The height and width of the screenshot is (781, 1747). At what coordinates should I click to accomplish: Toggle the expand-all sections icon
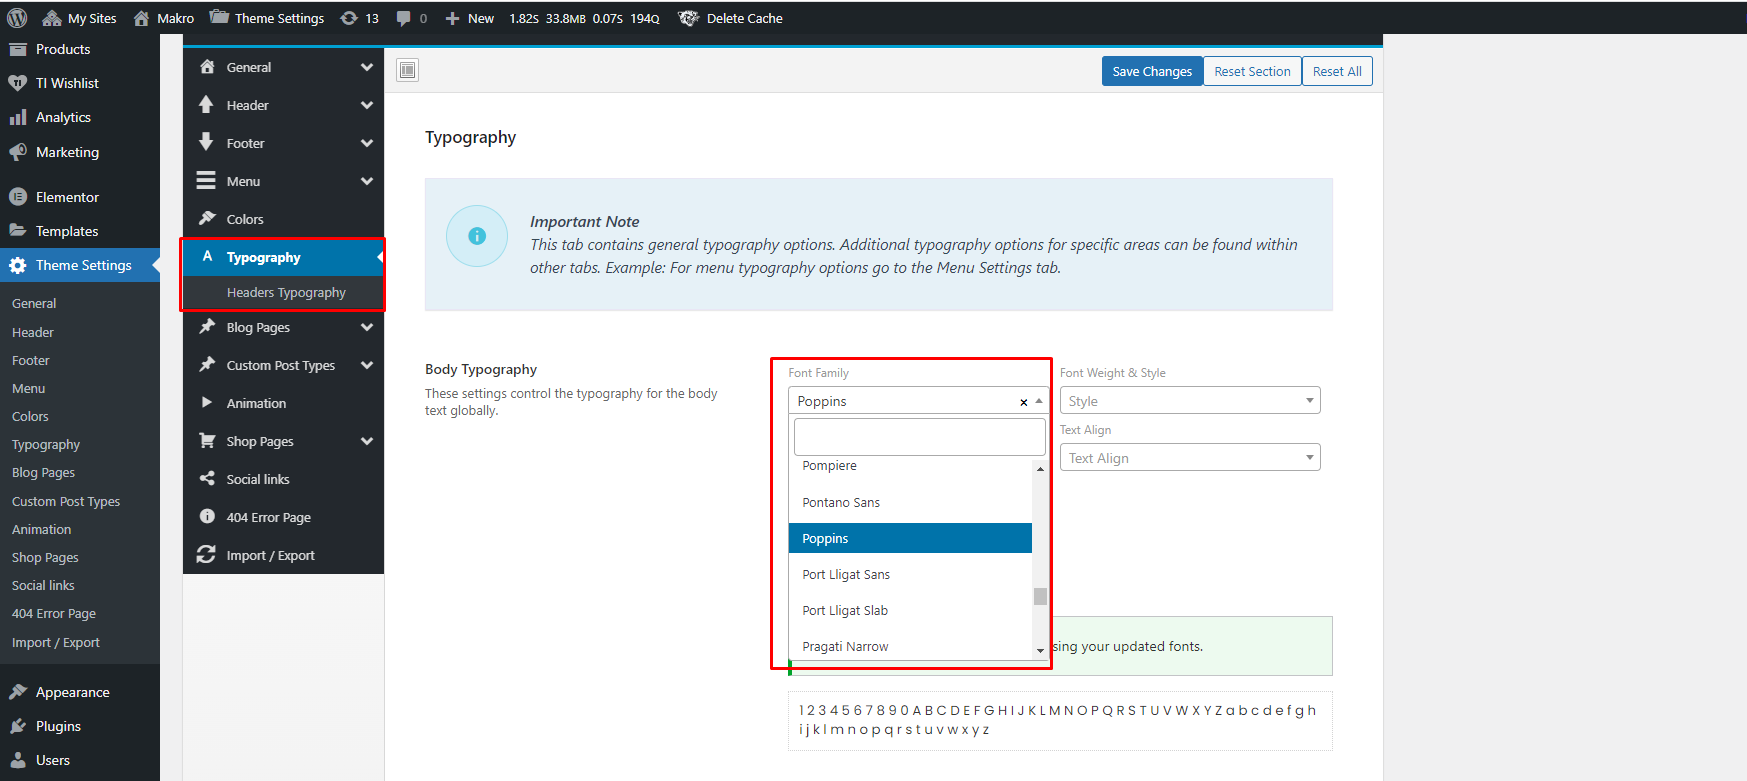(407, 70)
